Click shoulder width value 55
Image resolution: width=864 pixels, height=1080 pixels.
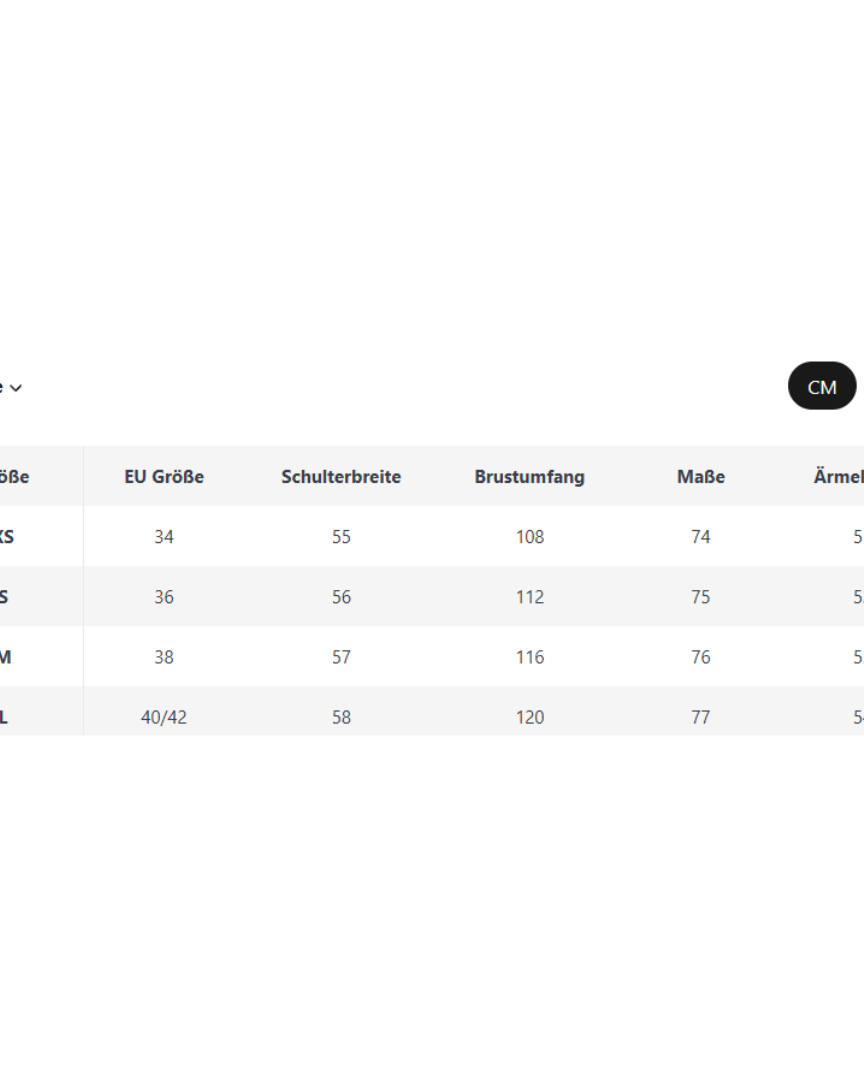point(341,537)
